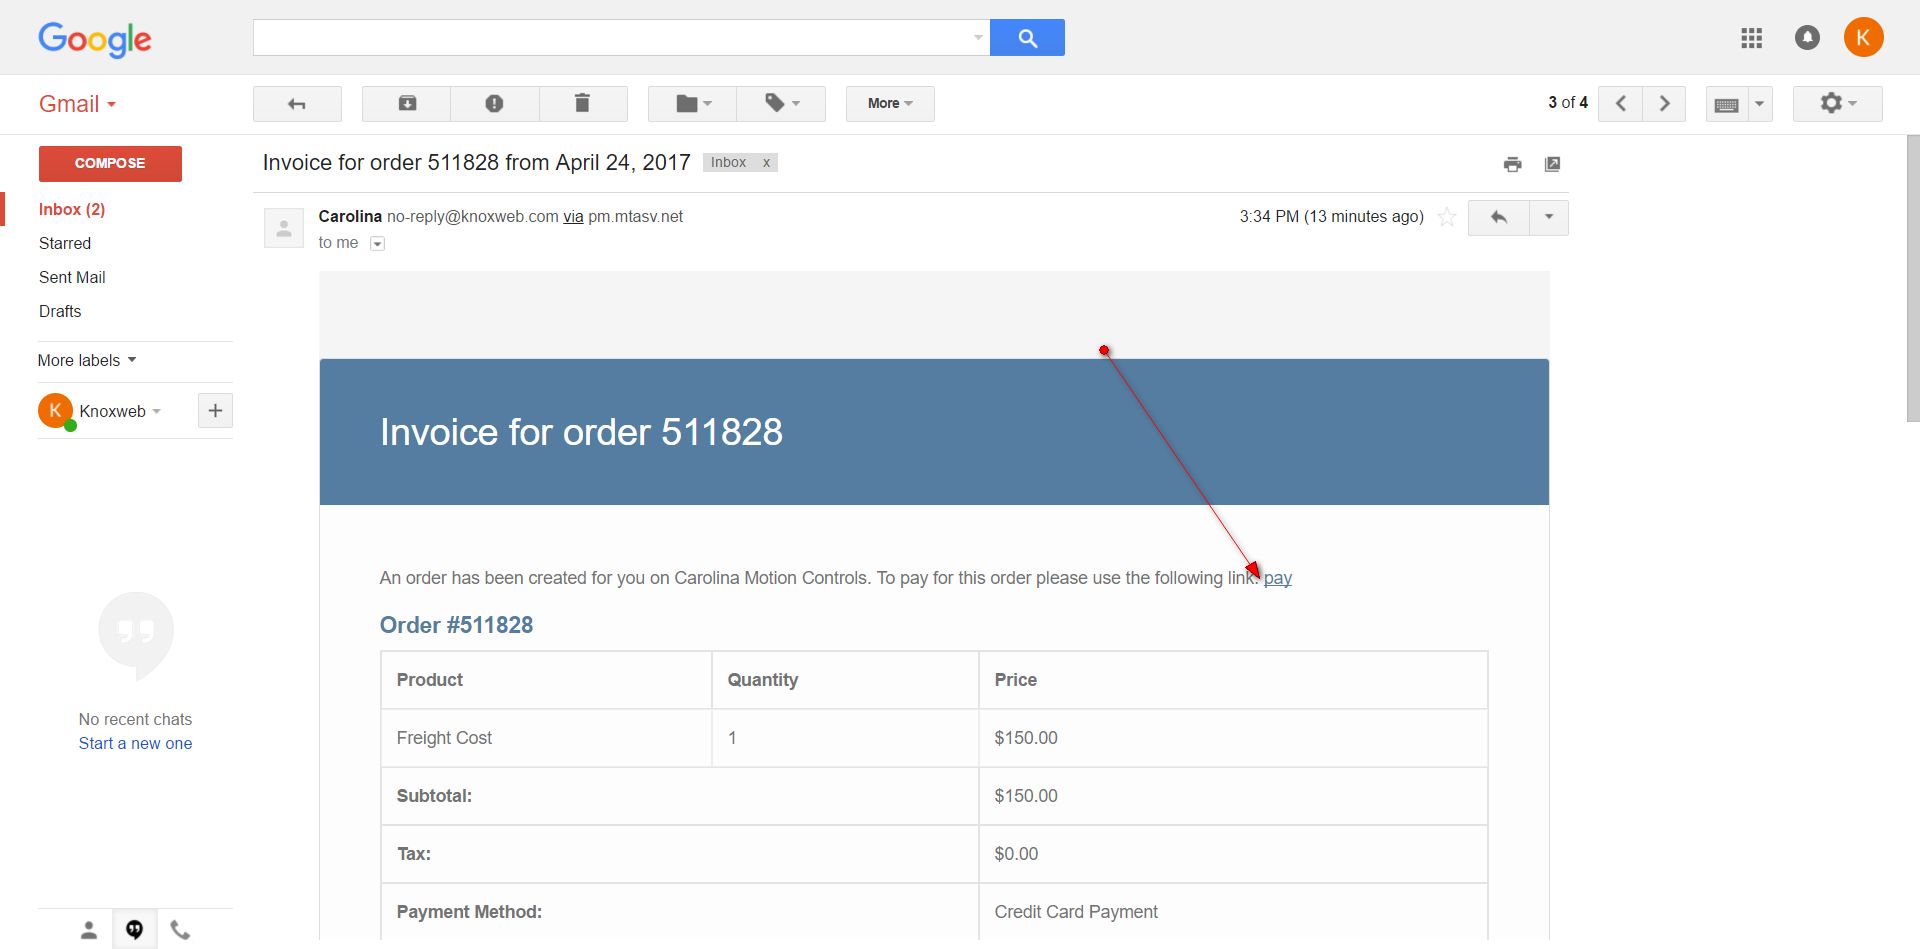Star the message from Carolina
Viewport: 1920px width, 949px height.
[1446, 217]
